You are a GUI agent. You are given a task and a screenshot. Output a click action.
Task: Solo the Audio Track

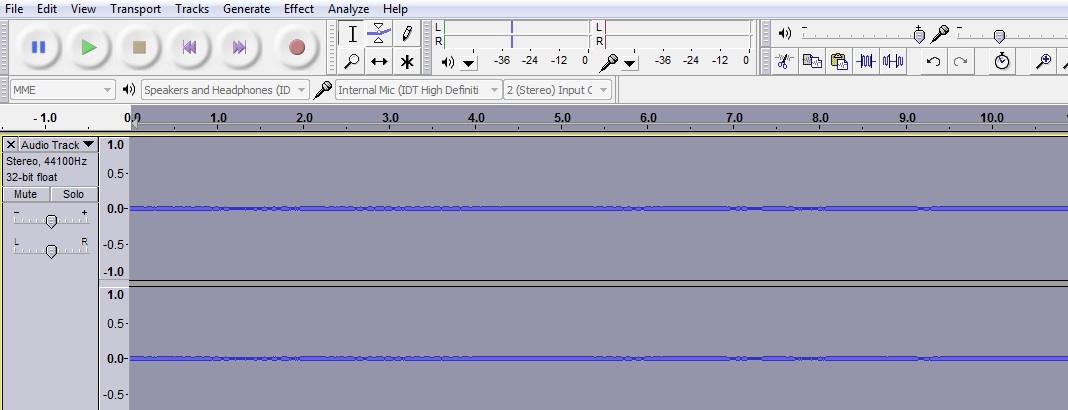(74, 194)
